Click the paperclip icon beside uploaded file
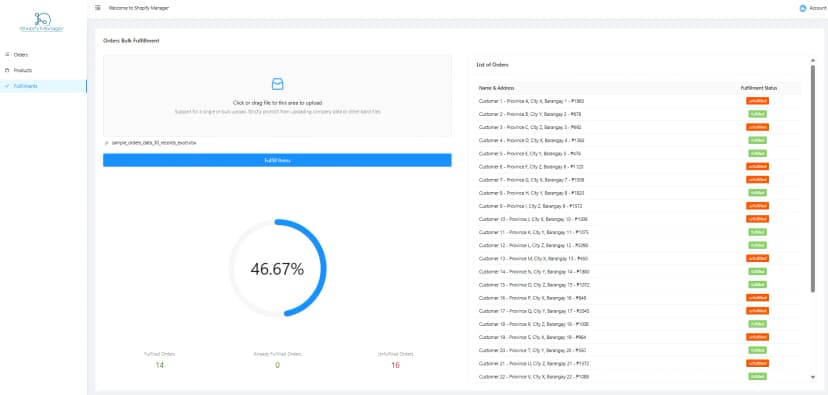The height and width of the screenshot is (395, 828). pyautogui.click(x=107, y=143)
